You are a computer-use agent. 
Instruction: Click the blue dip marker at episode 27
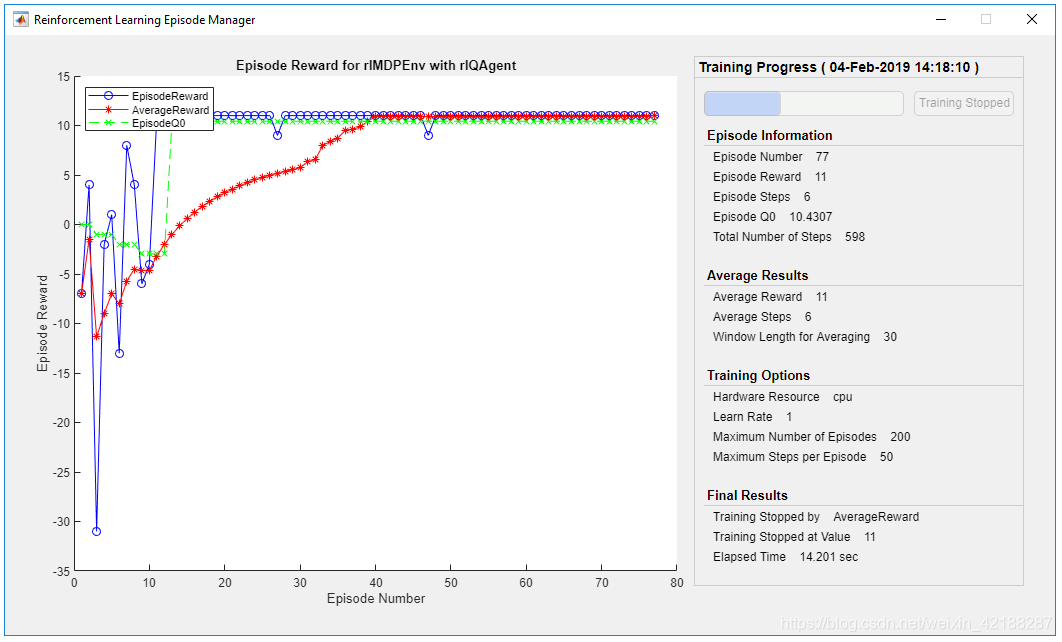point(278,135)
